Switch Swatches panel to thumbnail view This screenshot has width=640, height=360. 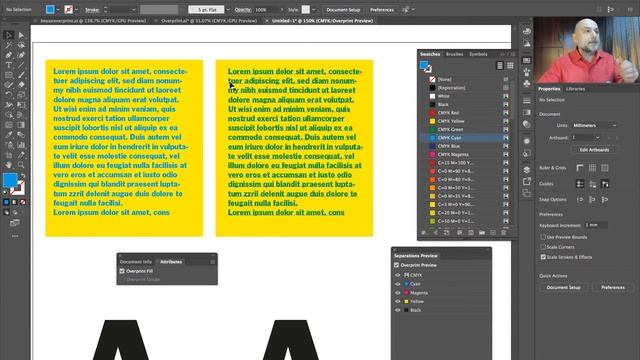pos(510,65)
